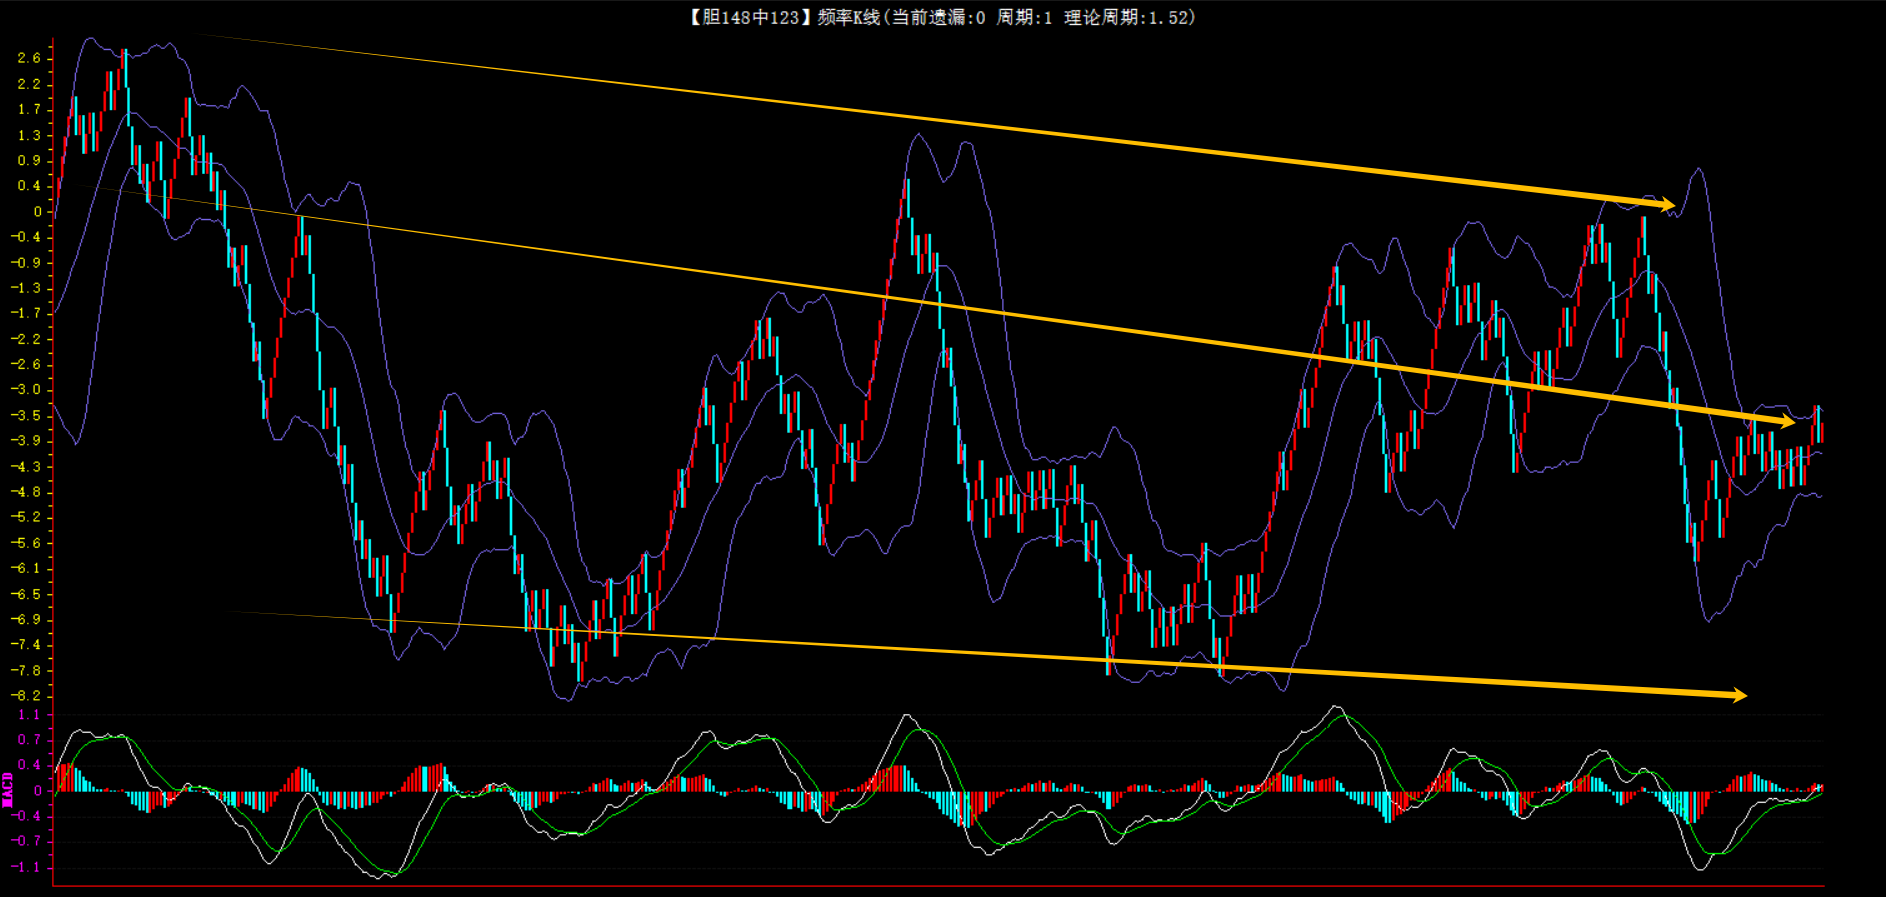
Task: Click the -4.8 axis value
Action: point(26,492)
